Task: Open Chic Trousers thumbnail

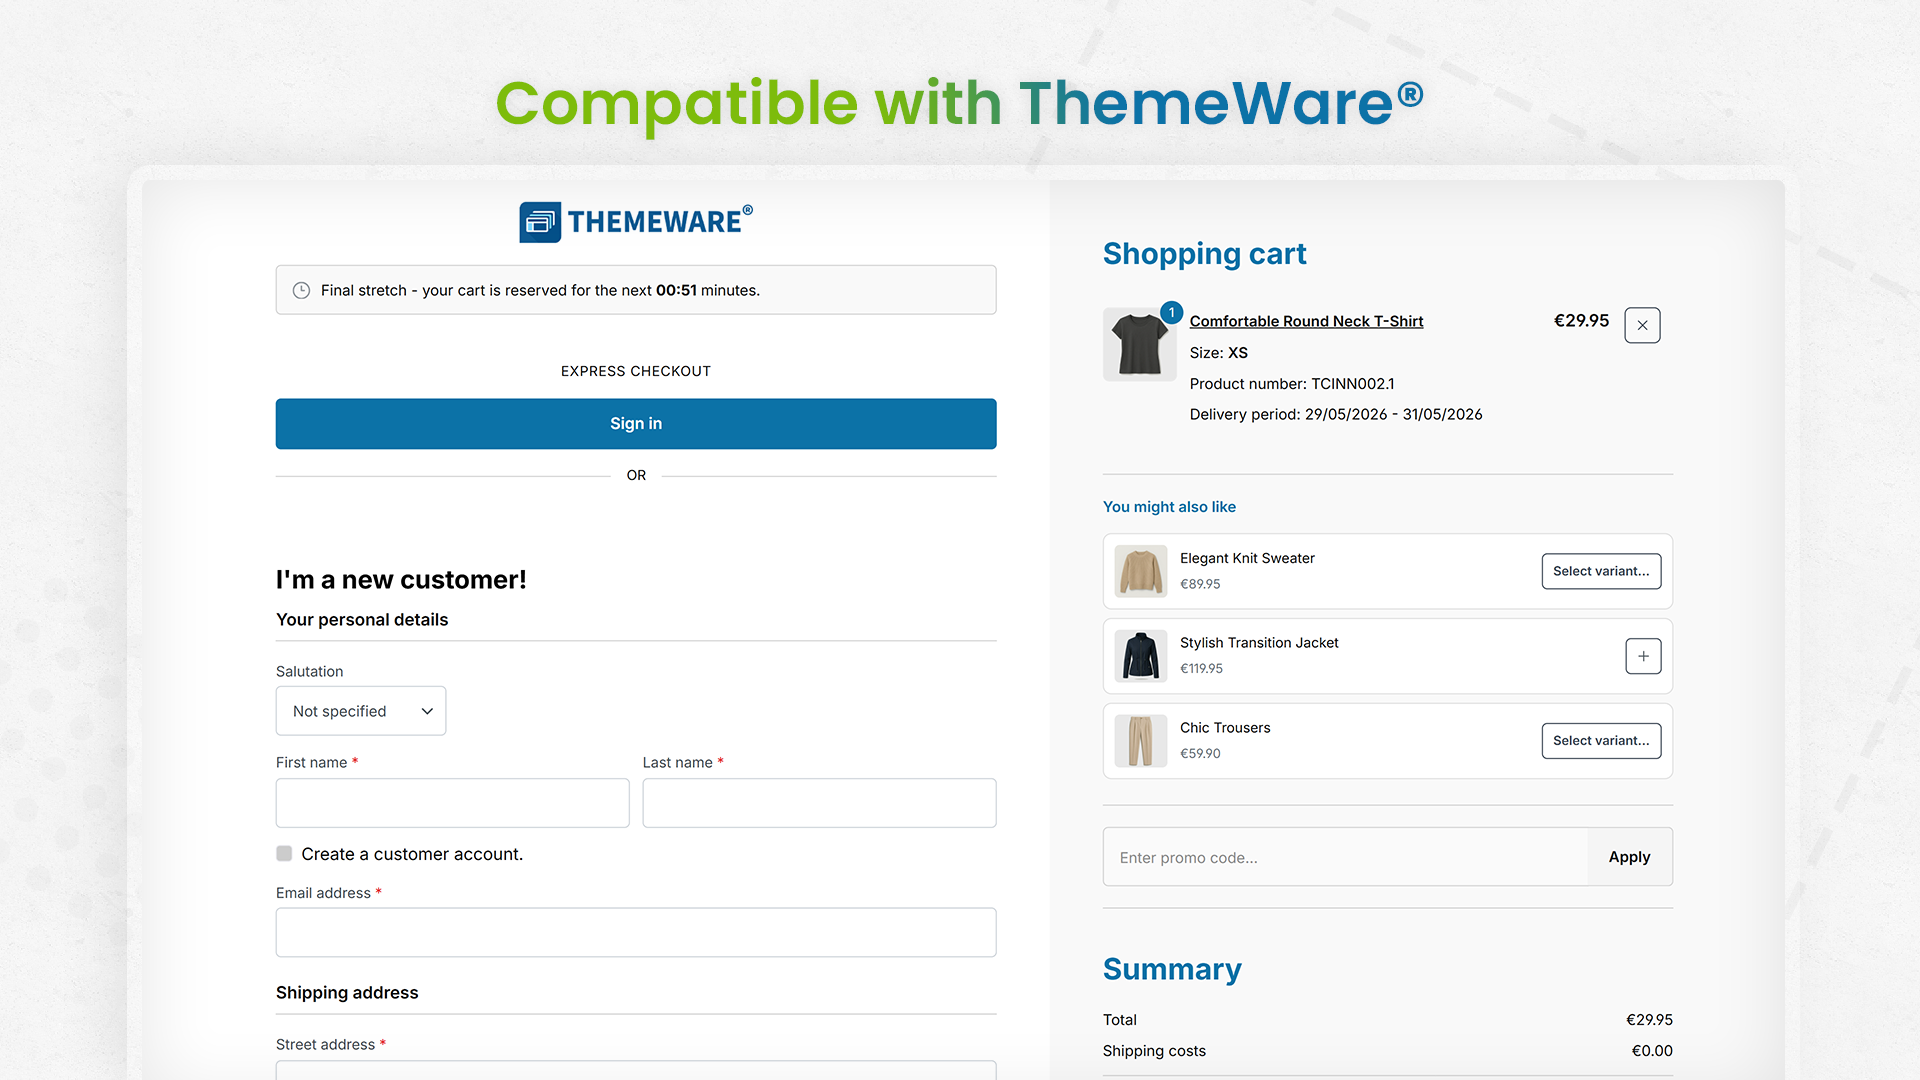Action: pyautogui.click(x=1141, y=741)
